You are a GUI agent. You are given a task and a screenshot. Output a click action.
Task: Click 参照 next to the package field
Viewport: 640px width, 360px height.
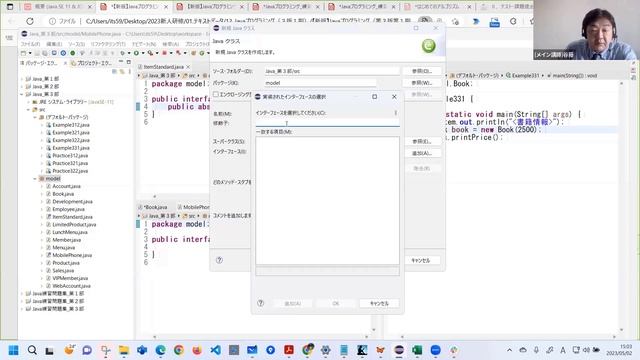[x=422, y=83]
